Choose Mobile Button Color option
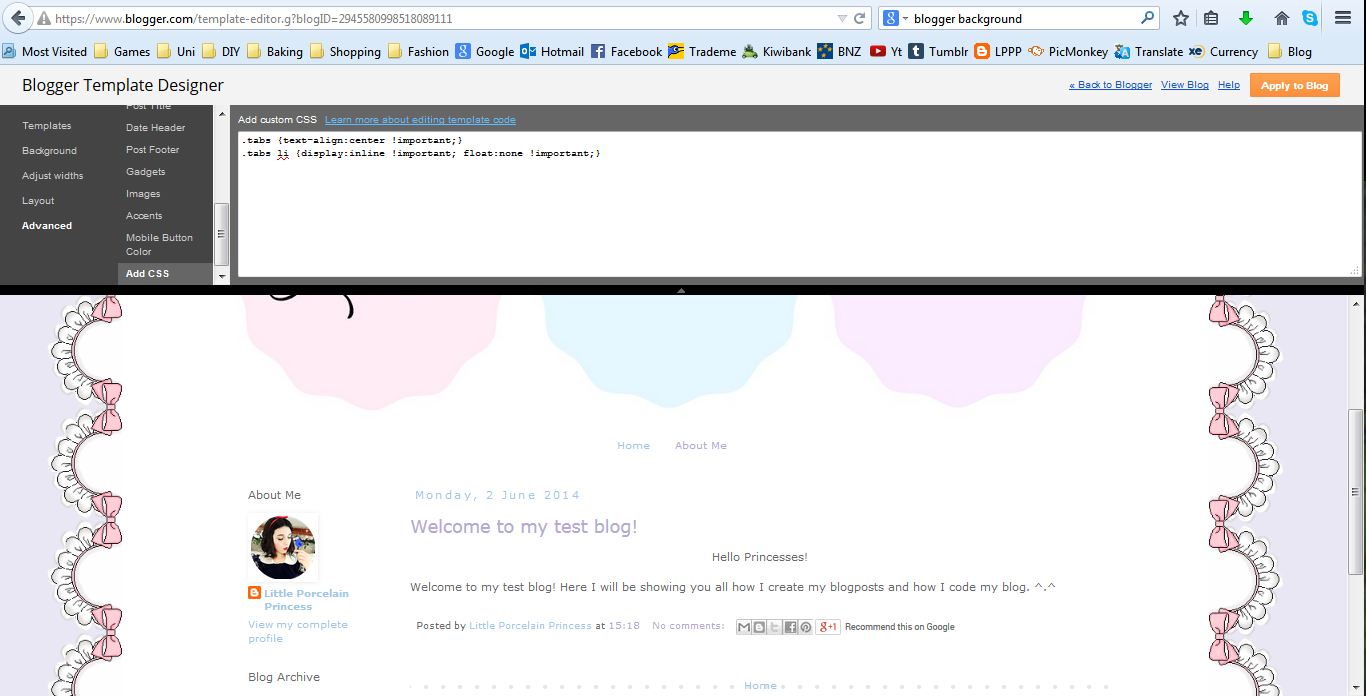This screenshot has width=1366, height=696. (159, 245)
